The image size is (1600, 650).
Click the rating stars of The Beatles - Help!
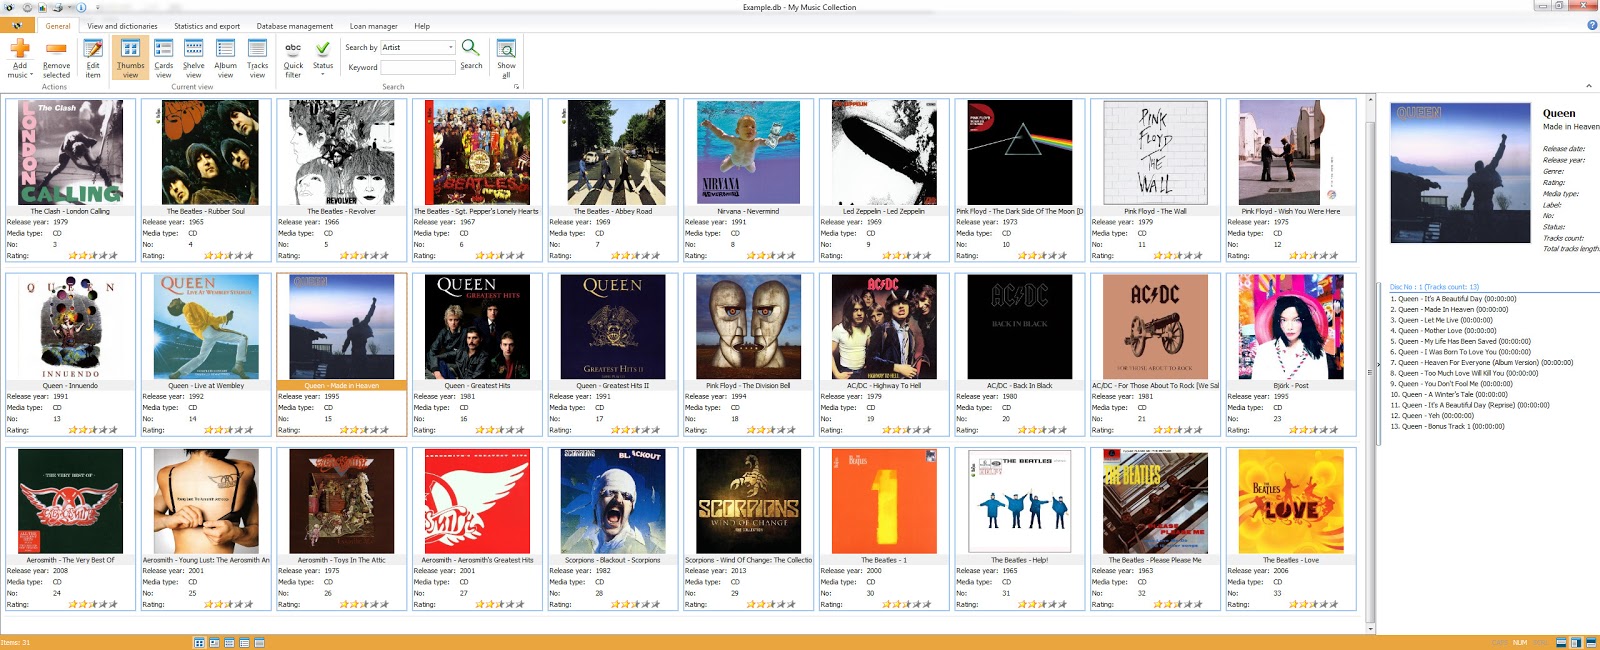(x=1043, y=604)
